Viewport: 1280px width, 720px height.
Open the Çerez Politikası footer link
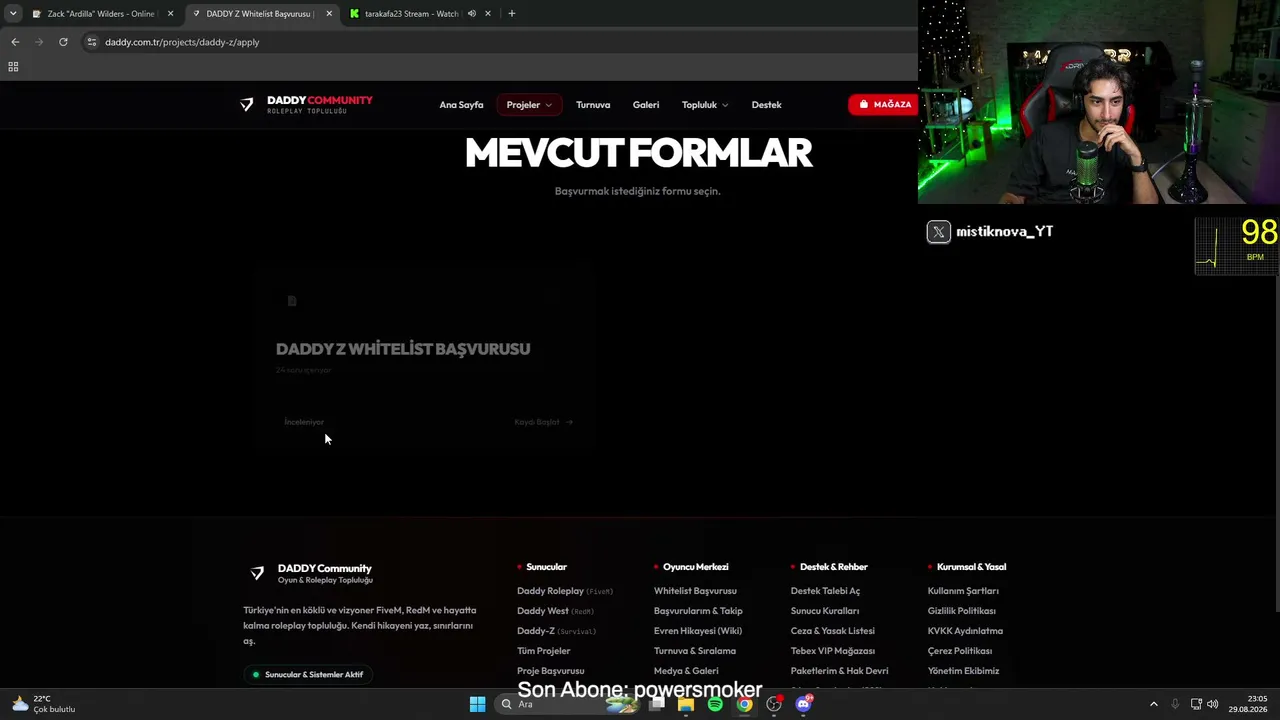(x=960, y=651)
